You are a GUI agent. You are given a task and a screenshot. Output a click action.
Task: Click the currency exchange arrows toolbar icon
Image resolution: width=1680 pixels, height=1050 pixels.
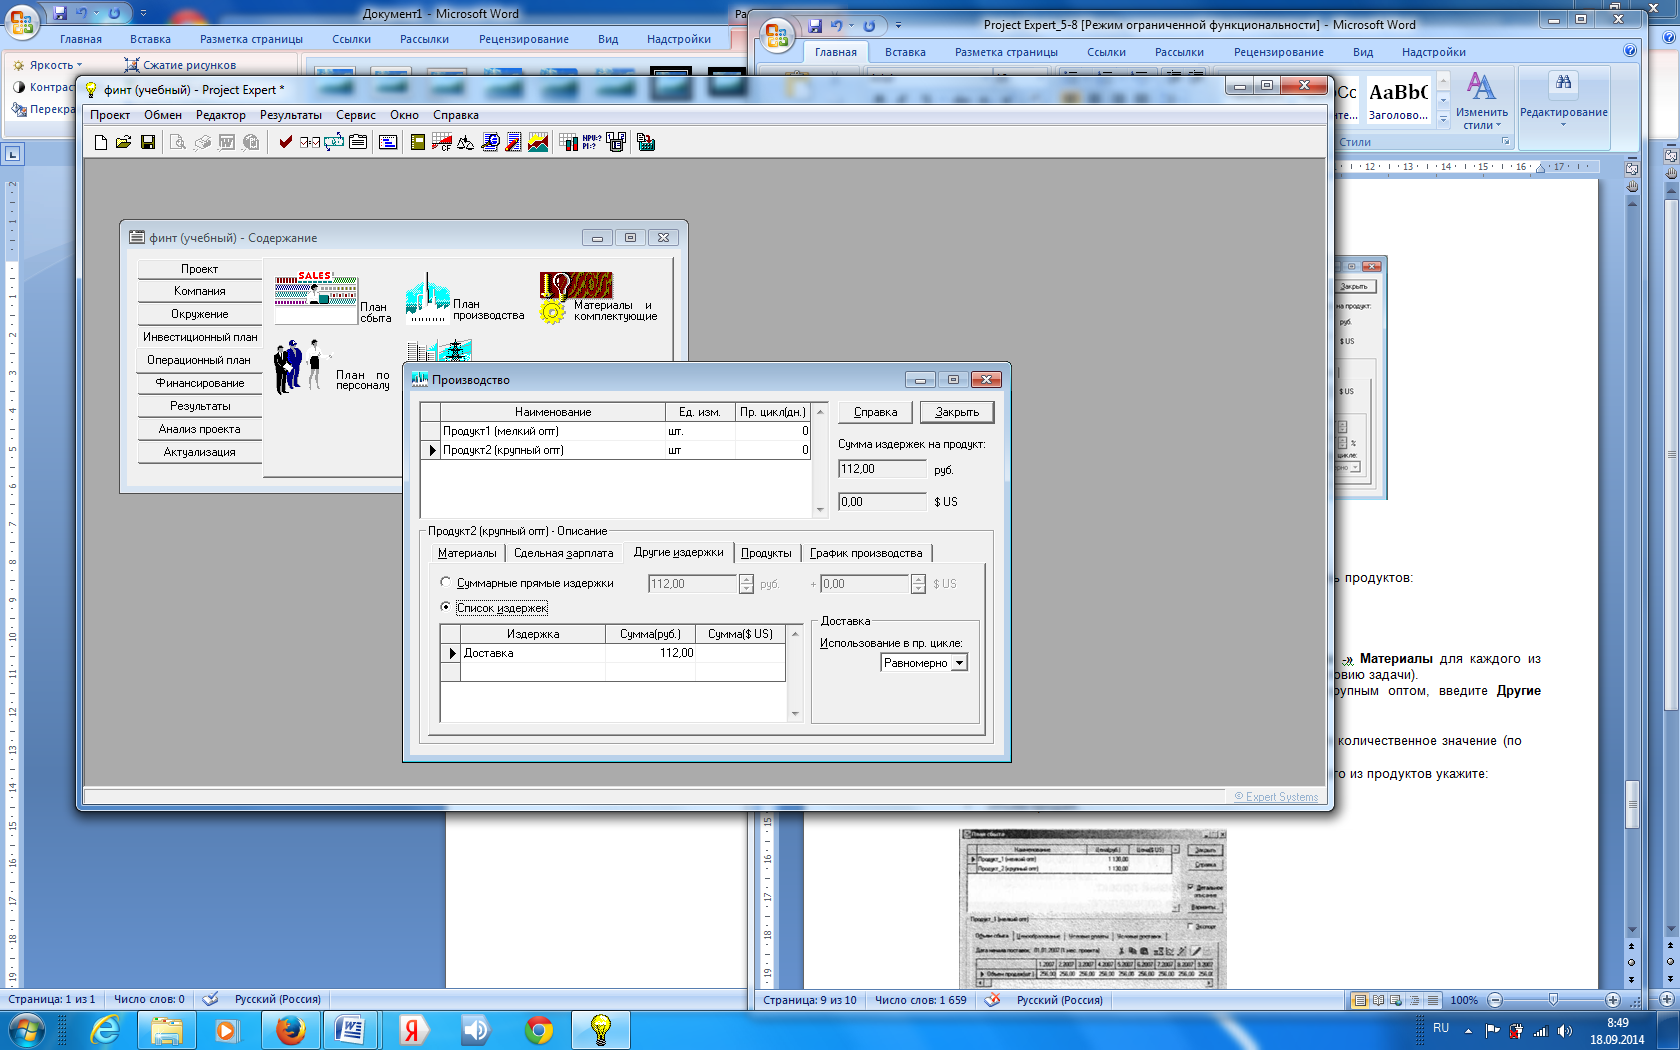[333, 143]
